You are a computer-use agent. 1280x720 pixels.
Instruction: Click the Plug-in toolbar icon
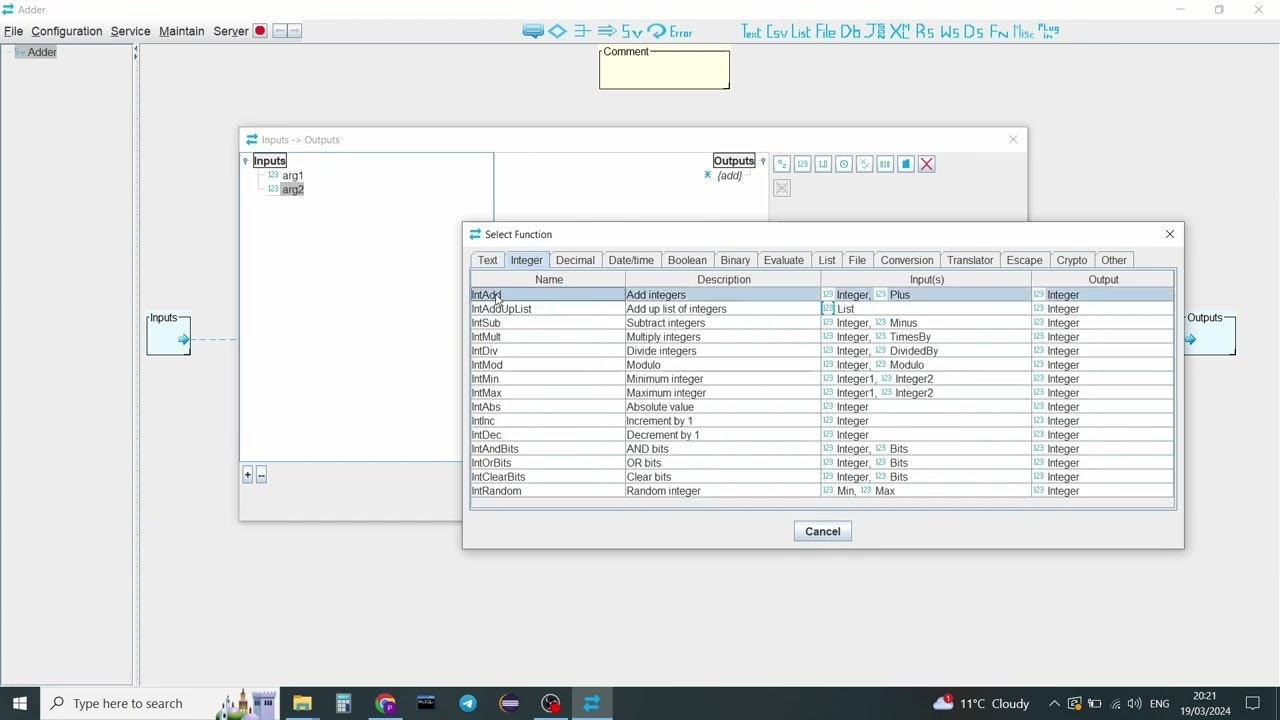pos(1048,31)
